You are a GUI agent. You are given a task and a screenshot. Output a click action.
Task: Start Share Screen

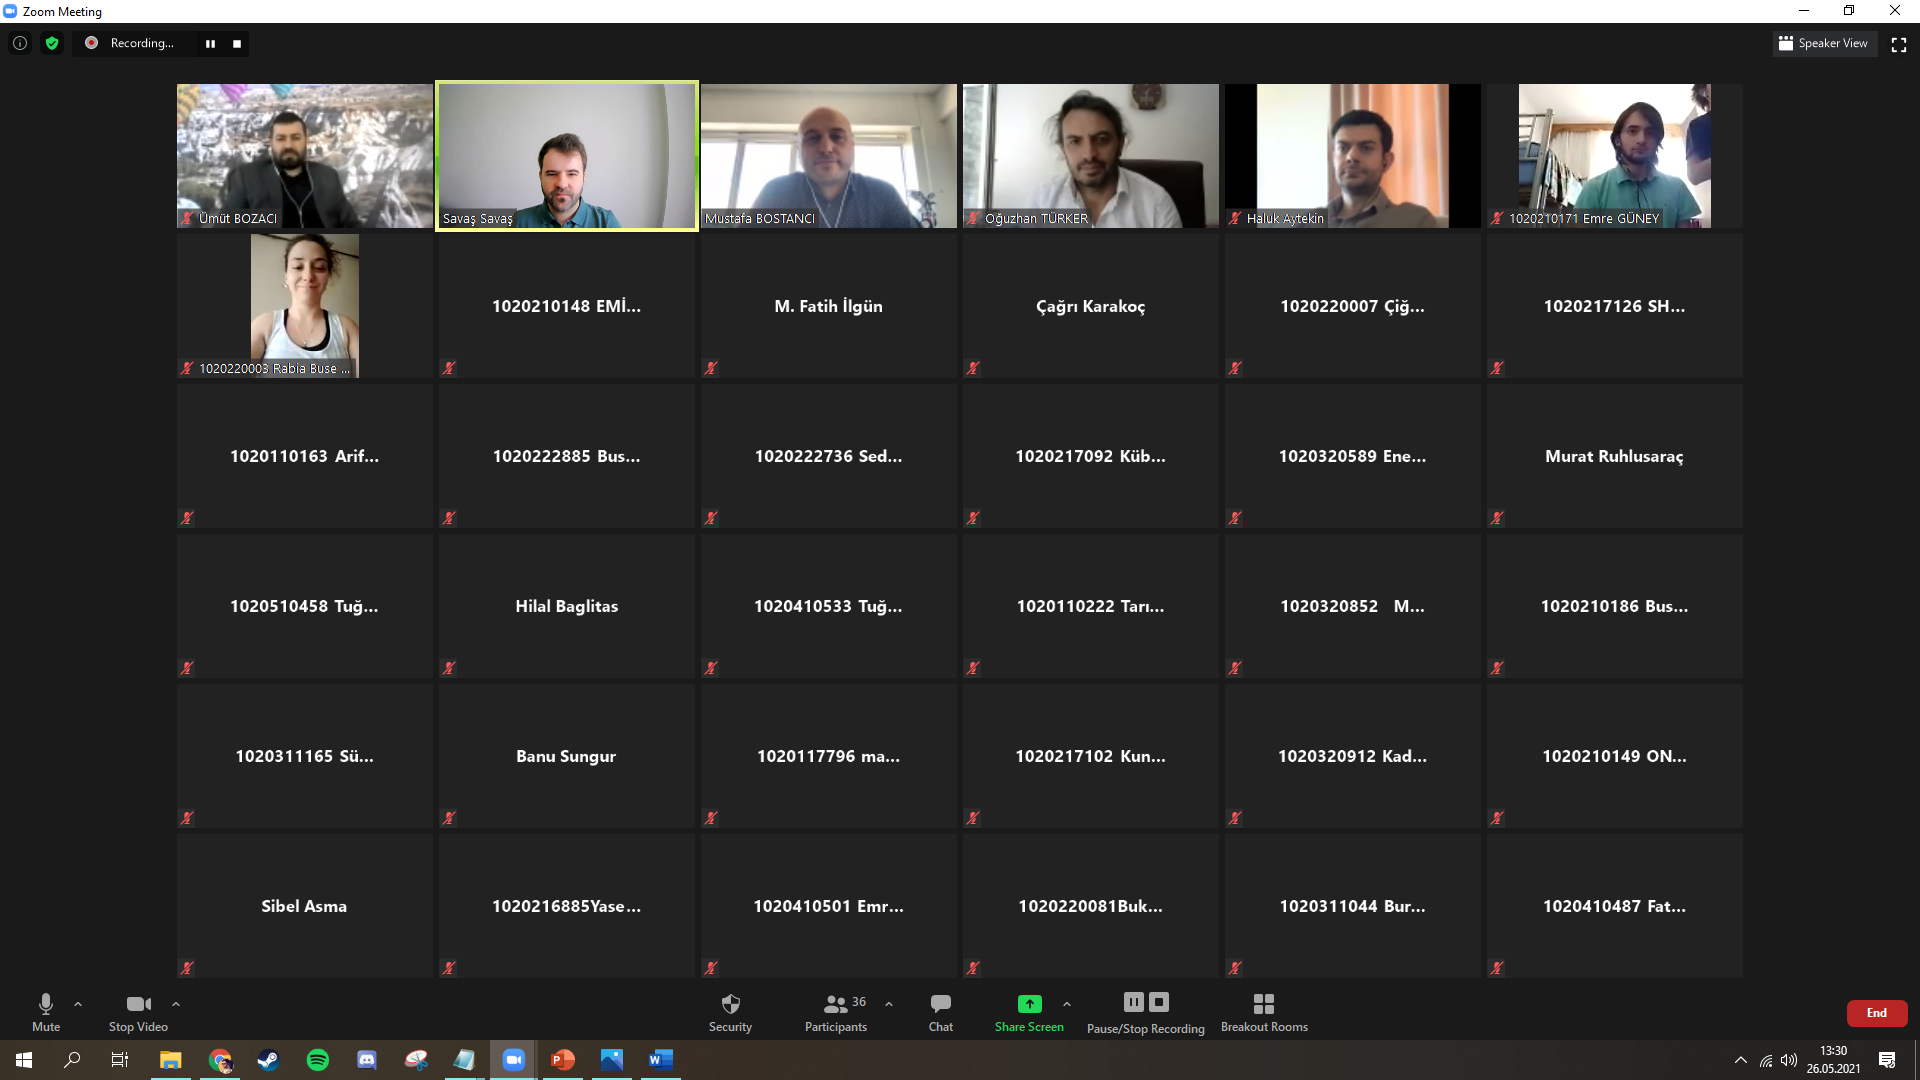1029,1012
